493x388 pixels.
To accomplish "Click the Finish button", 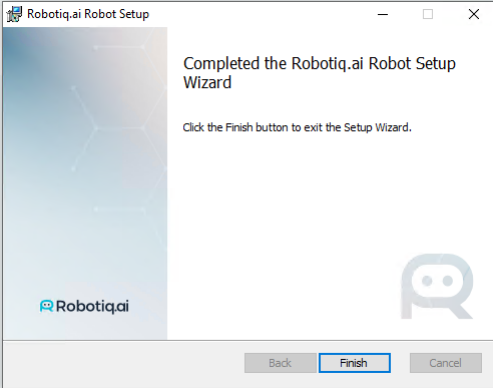I will [354, 363].
